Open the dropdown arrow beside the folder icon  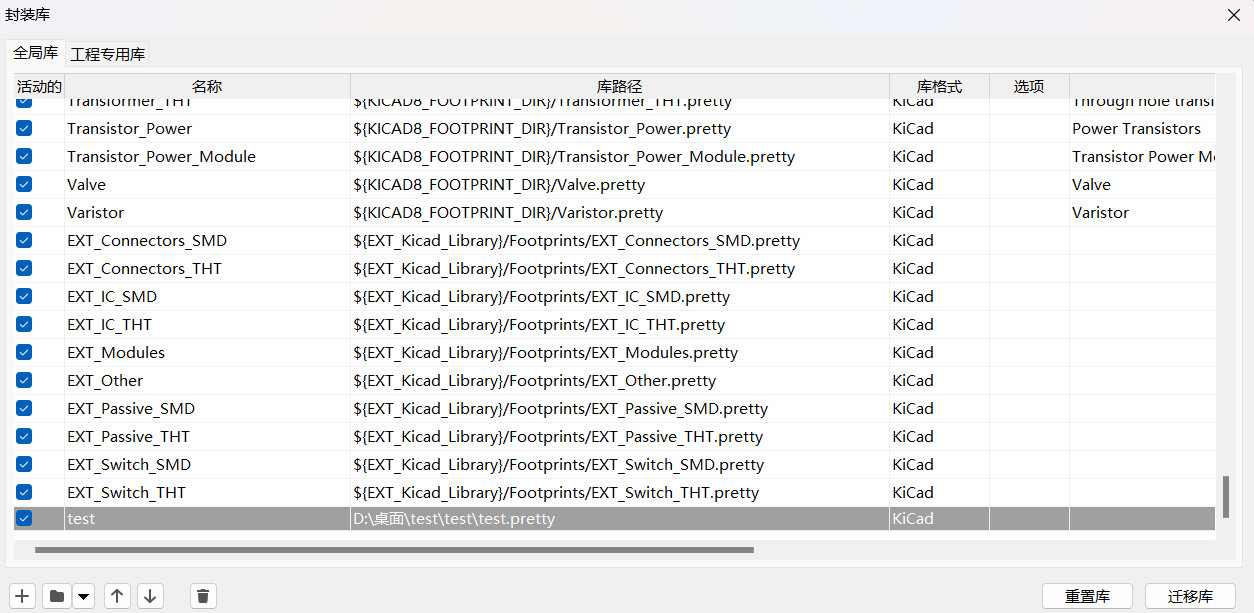[x=83, y=596]
